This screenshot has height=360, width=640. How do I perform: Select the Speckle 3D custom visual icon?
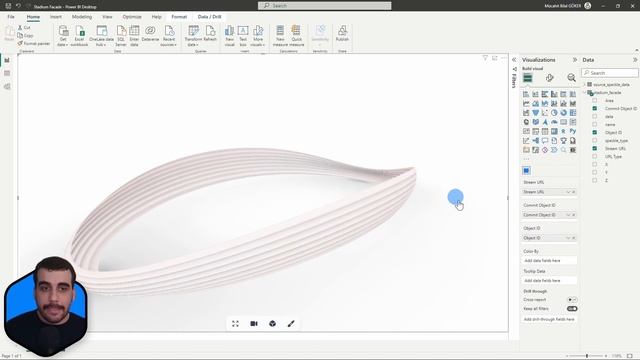[x=527, y=171]
